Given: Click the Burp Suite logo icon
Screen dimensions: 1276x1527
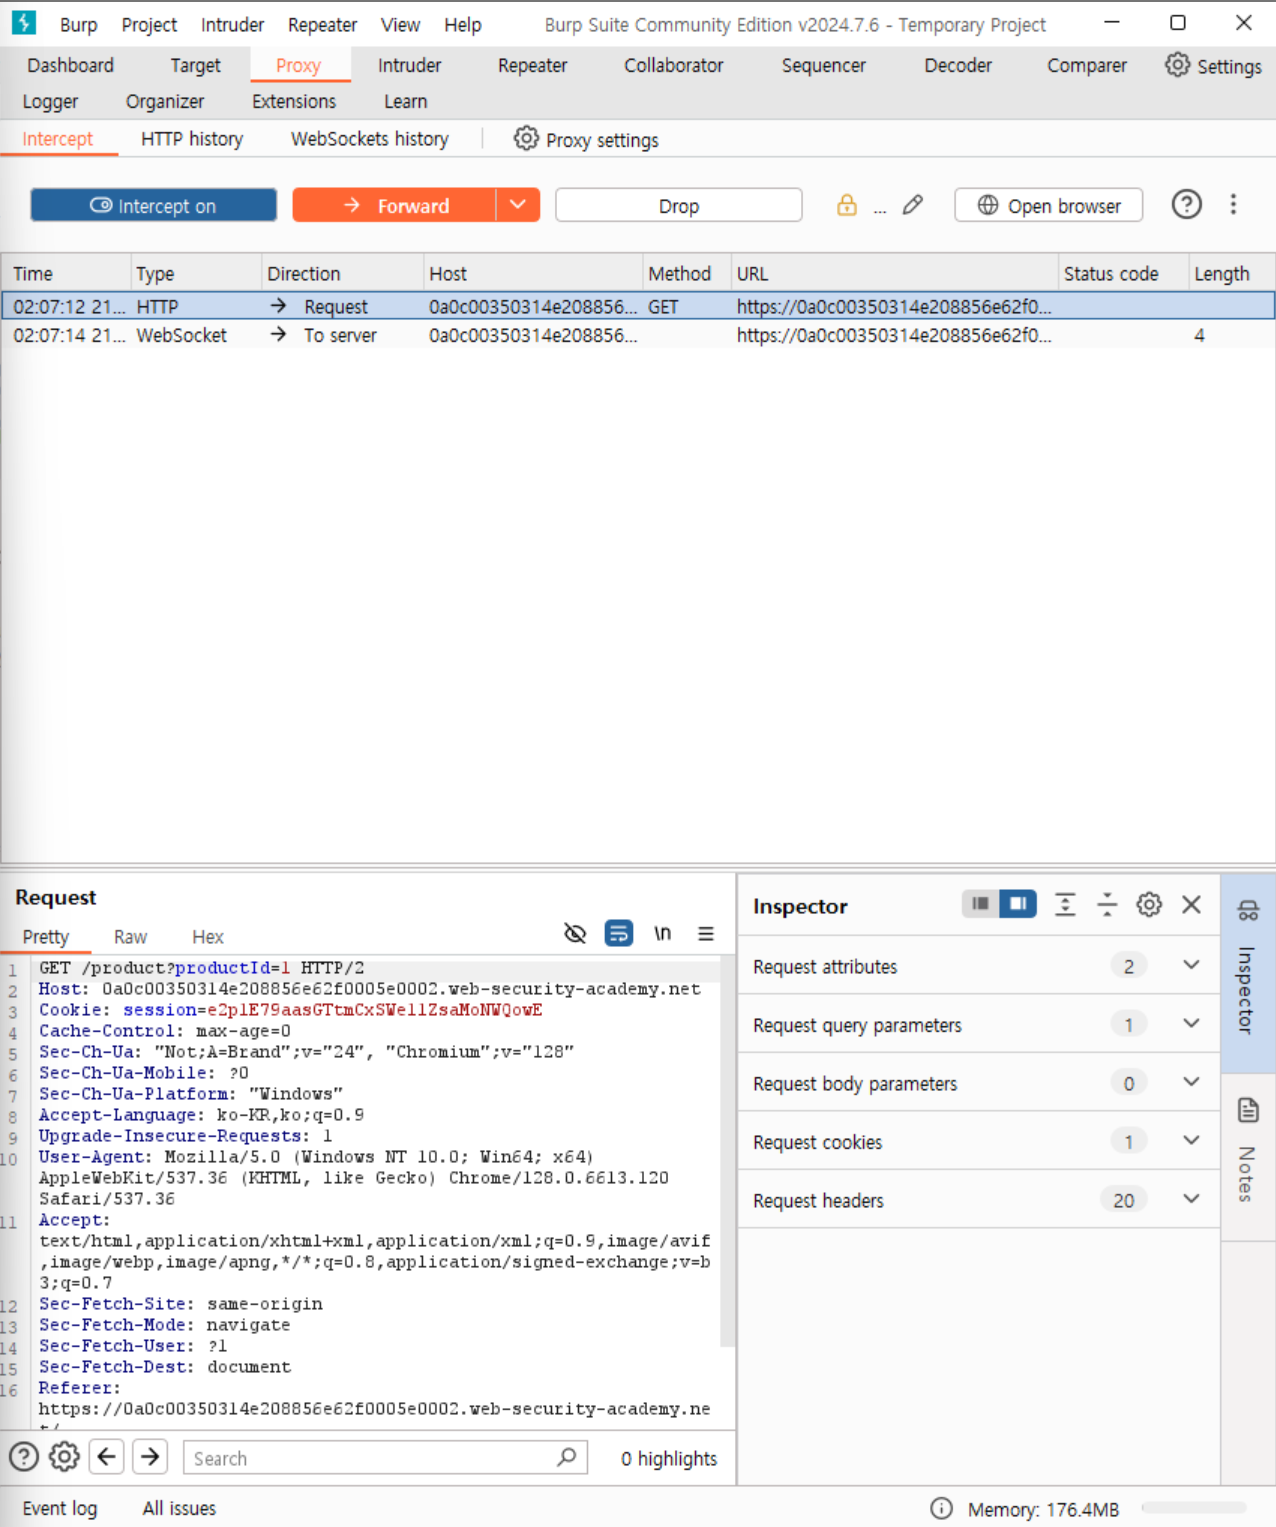Looking at the screenshot, I should coord(24,23).
